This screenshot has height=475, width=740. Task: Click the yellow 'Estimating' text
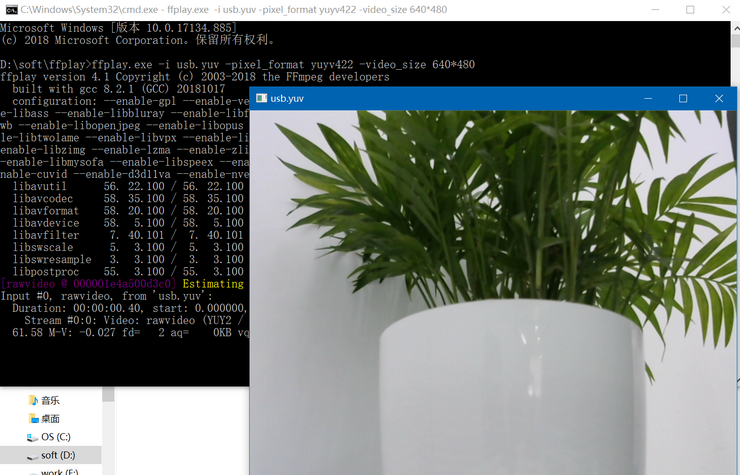[x=213, y=284]
